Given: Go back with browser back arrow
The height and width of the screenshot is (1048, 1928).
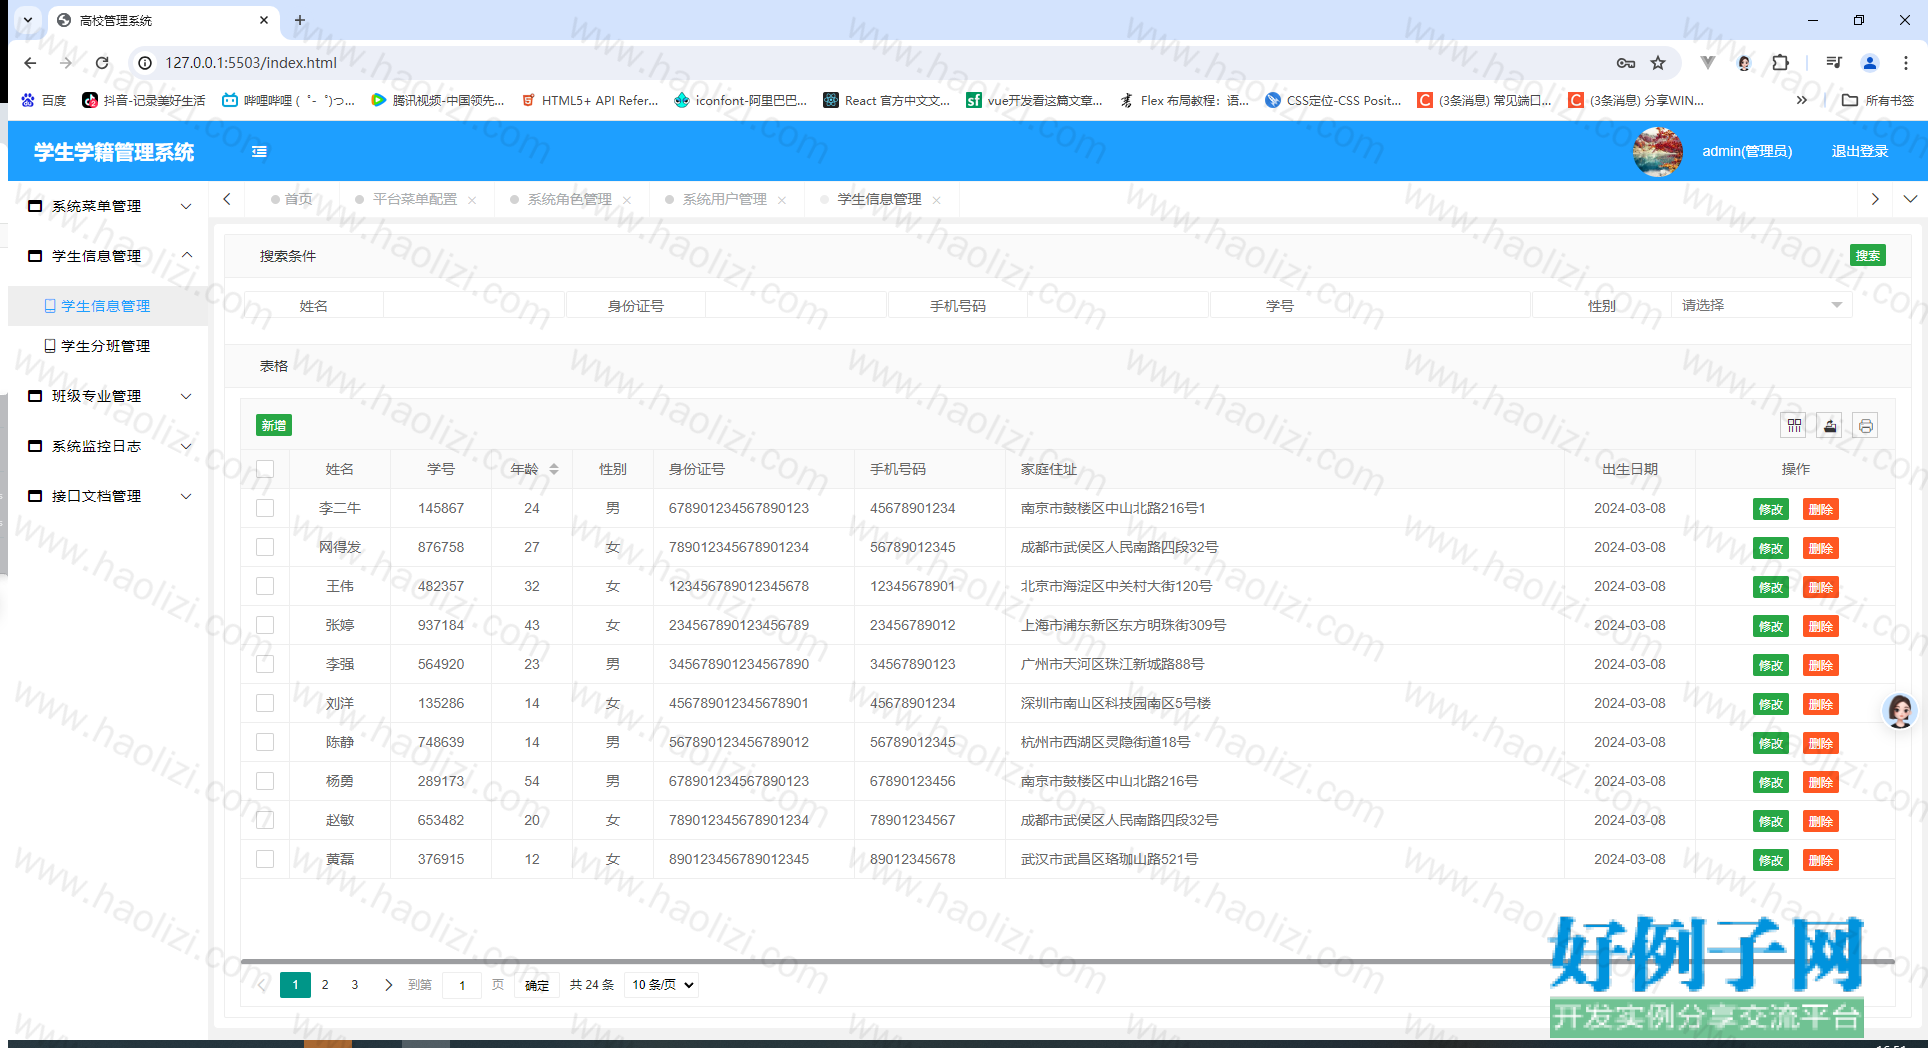Looking at the screenshot, I should [30, 63].
